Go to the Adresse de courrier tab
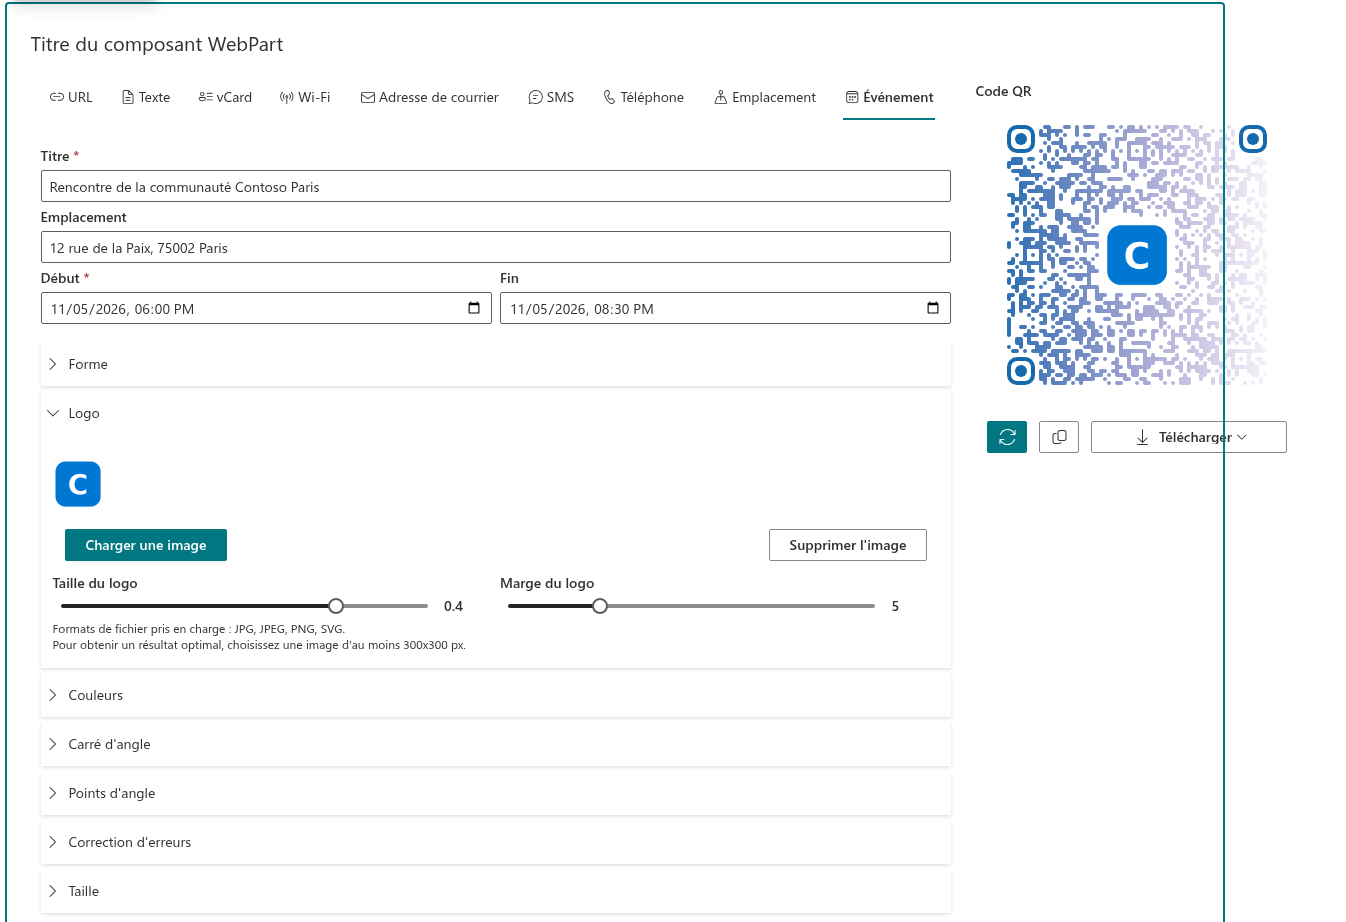This screenshot has width=1346, height=922. click(x=430, y=97)
